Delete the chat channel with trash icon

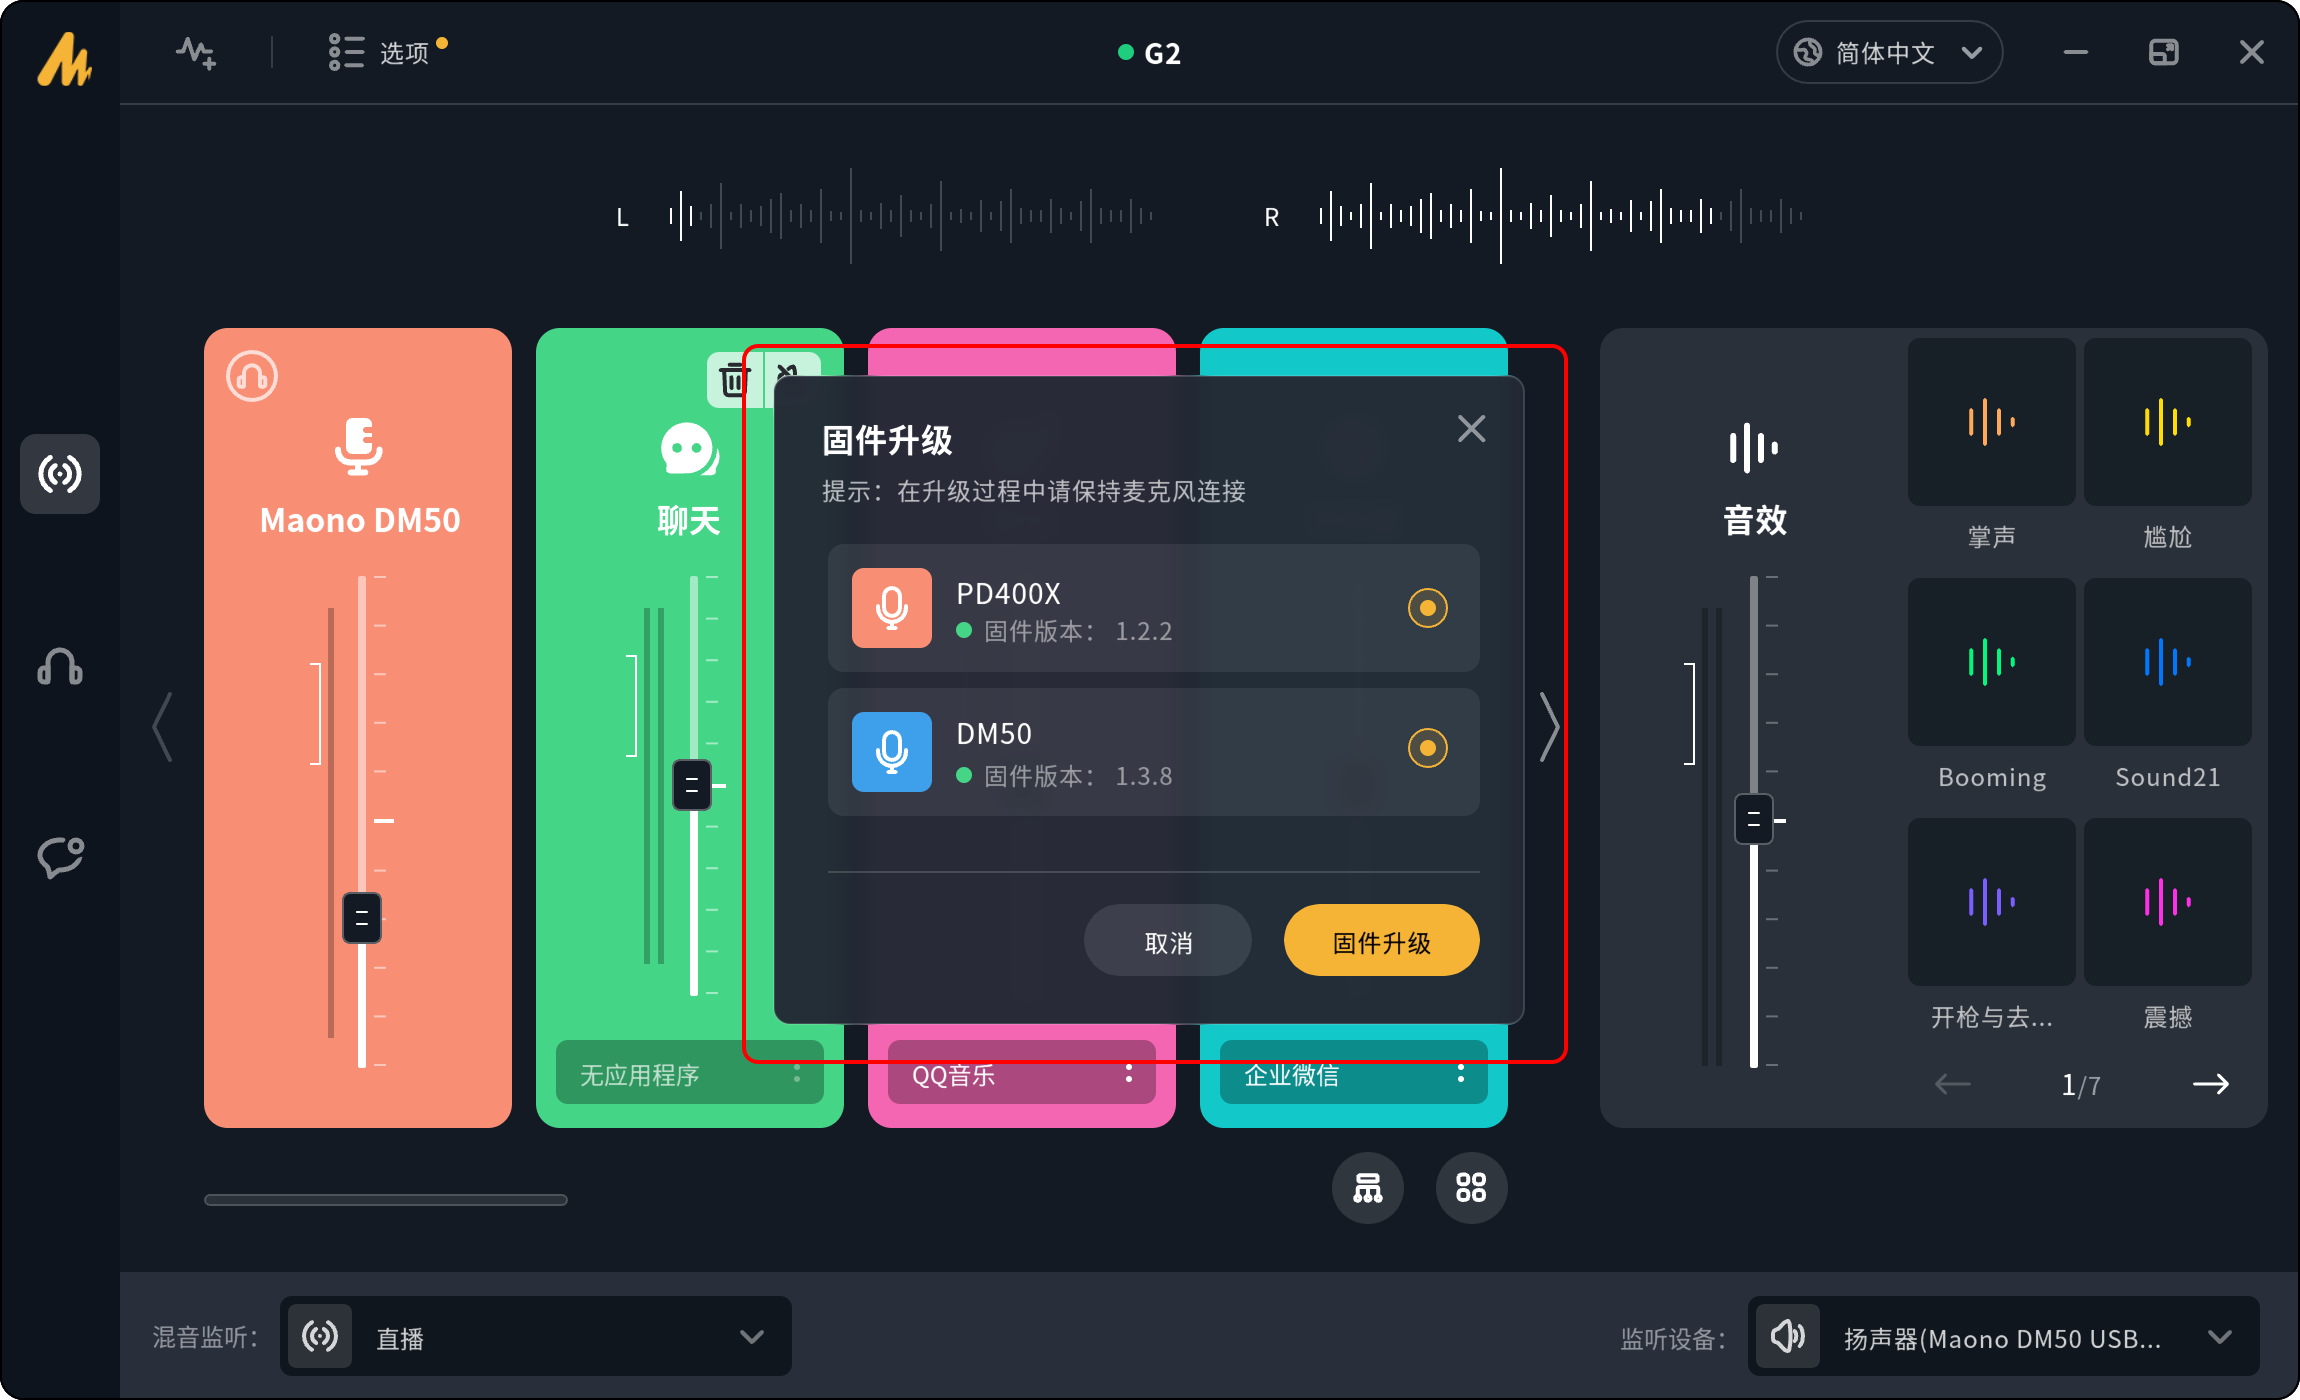pyautogui.click(x=734, y=381)
